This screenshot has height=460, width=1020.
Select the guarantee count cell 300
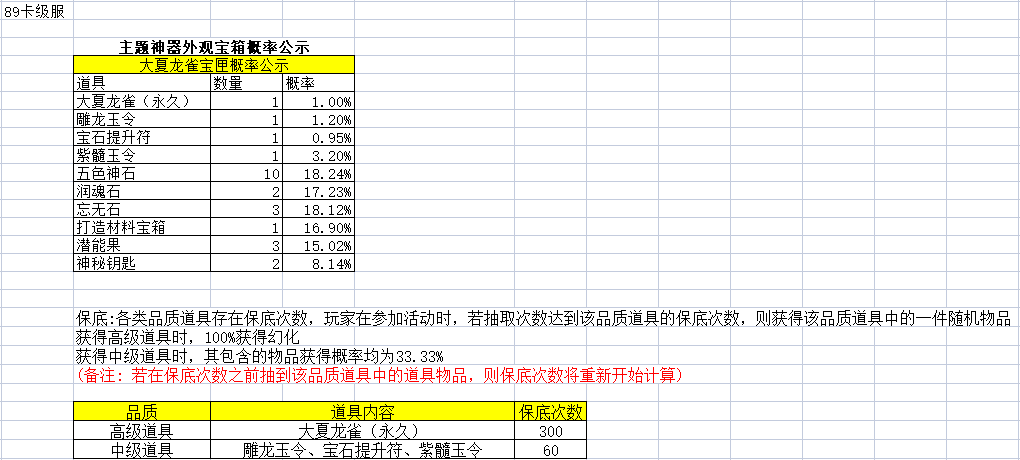tap(550, 431)
